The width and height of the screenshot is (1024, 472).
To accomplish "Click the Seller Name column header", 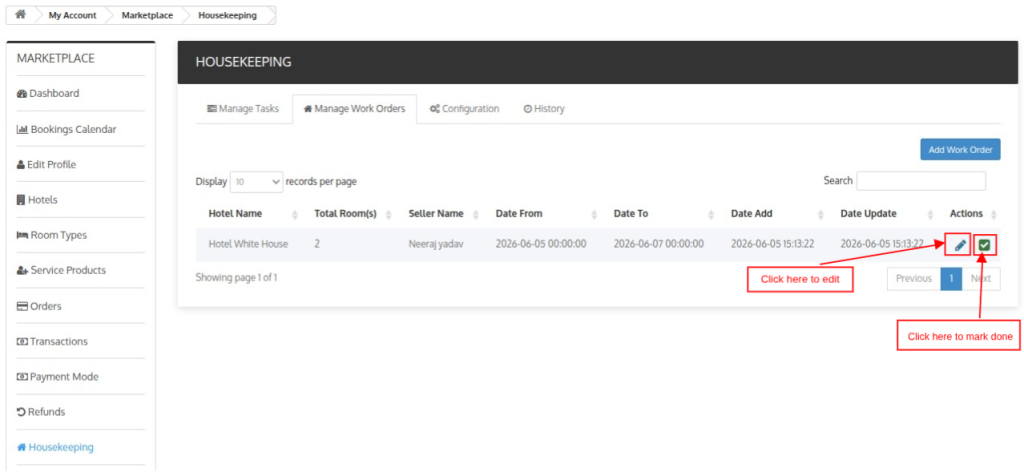I will 436,213.
